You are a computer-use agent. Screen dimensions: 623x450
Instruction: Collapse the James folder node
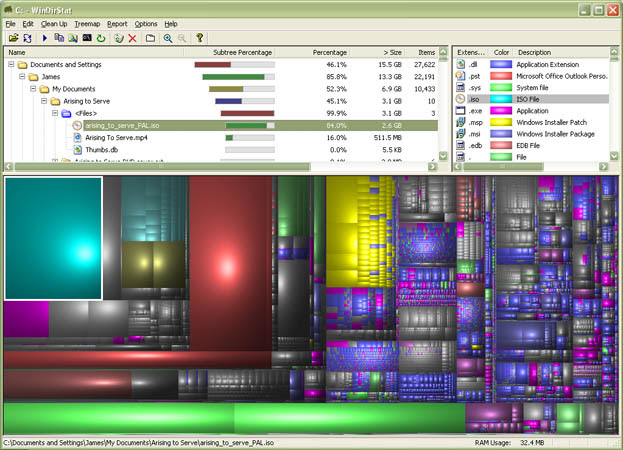[x=22, y=76]
